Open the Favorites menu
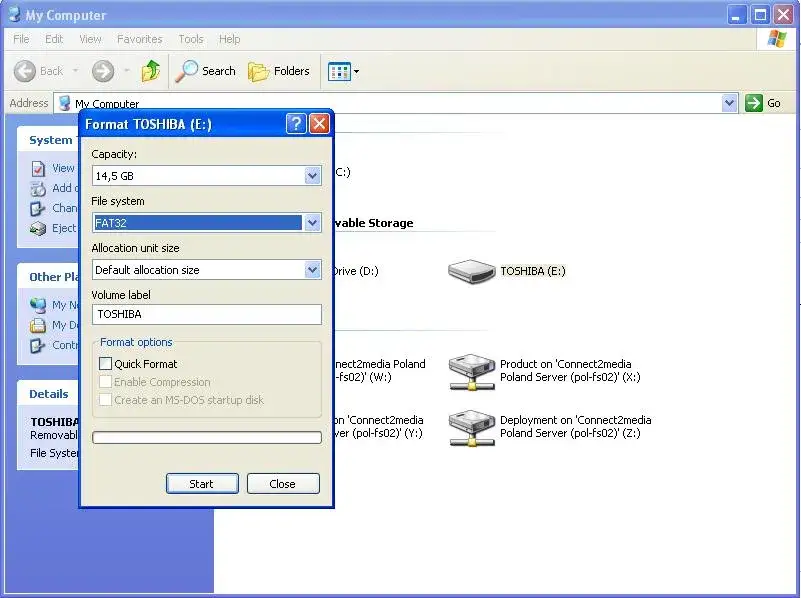 pos(139,39)
